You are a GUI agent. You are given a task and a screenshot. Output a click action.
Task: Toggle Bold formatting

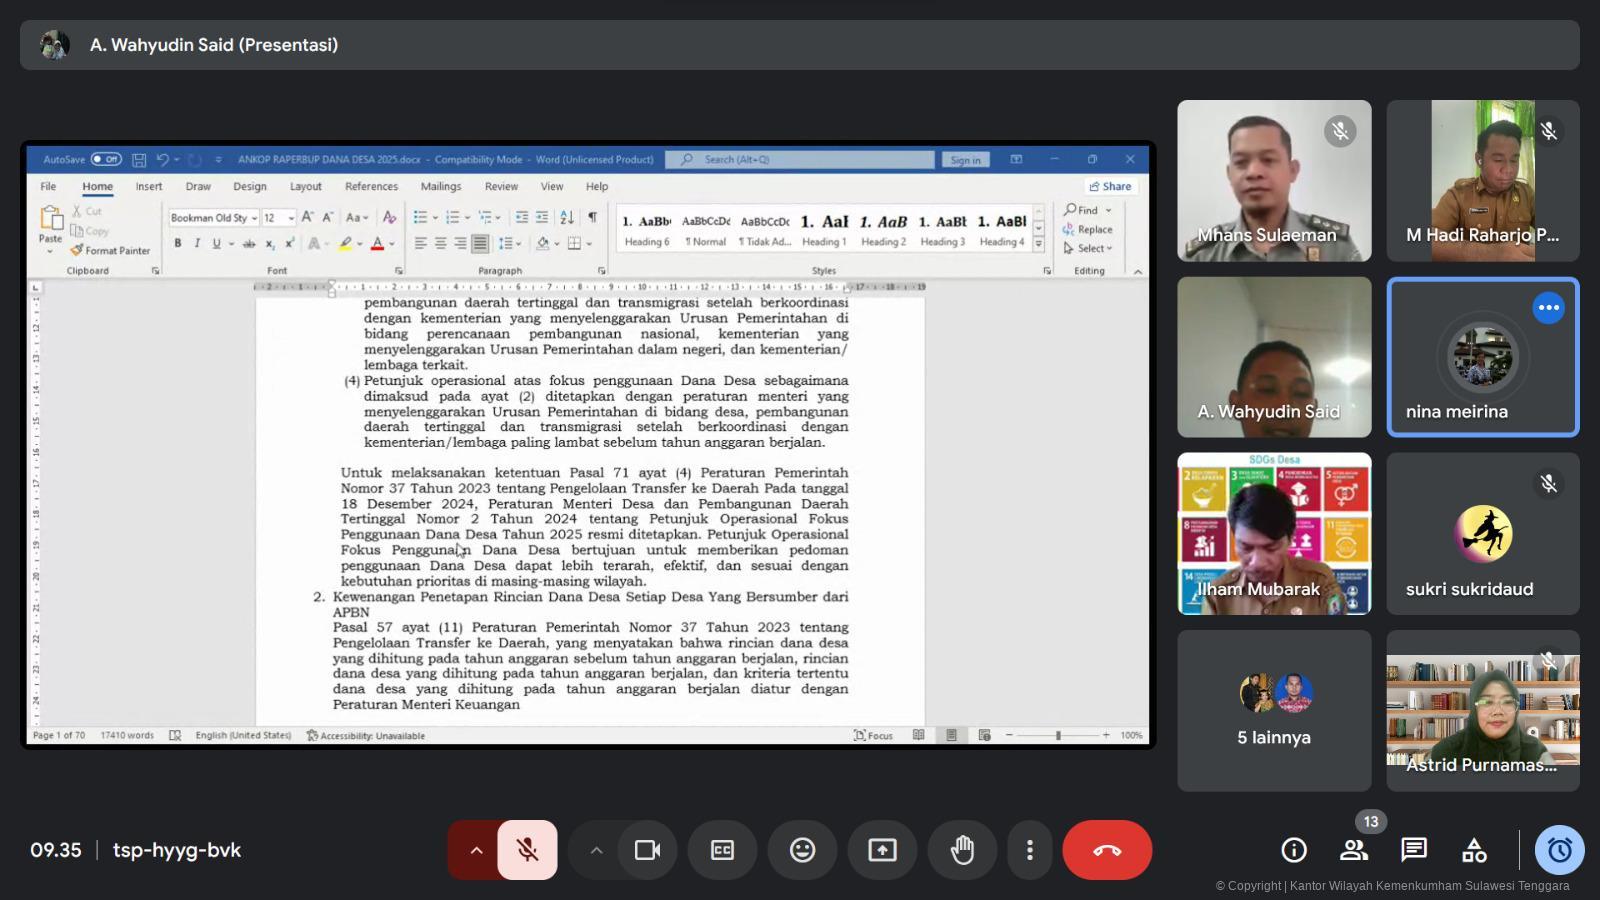[178, 243]
